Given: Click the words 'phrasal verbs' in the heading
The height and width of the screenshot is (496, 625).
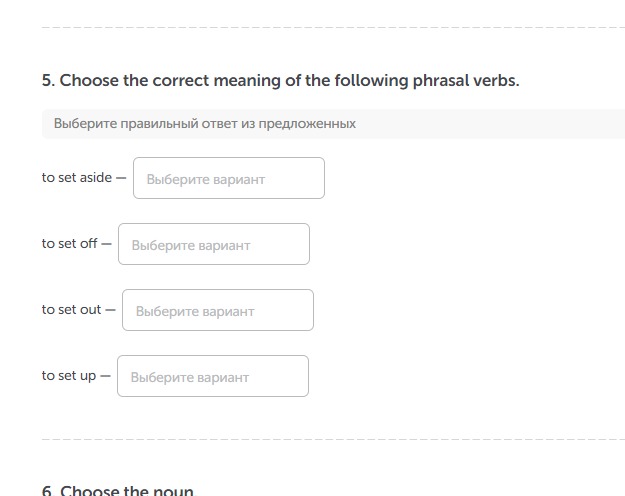Looking at the screenshot, I should coord(465,80).
